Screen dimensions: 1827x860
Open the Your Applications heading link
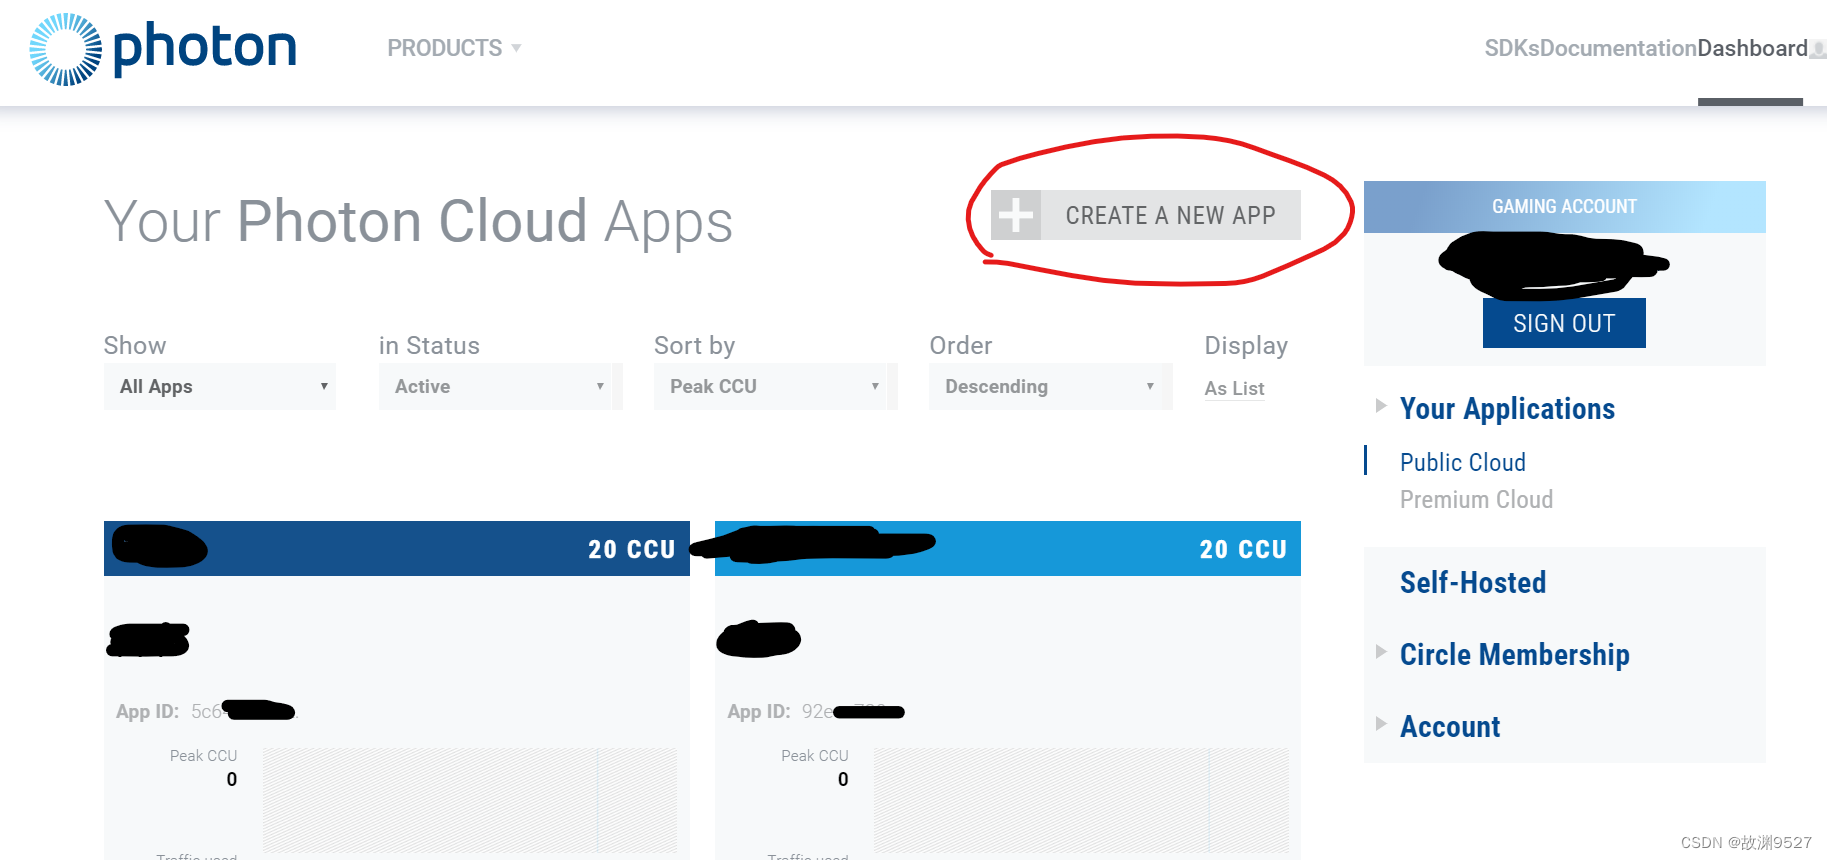point(1507,408)
